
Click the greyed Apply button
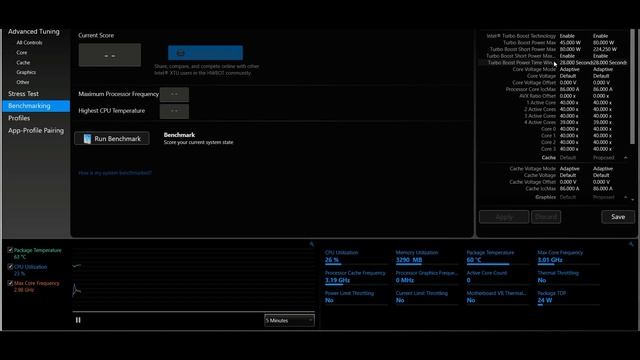click(x=504, y=217)
